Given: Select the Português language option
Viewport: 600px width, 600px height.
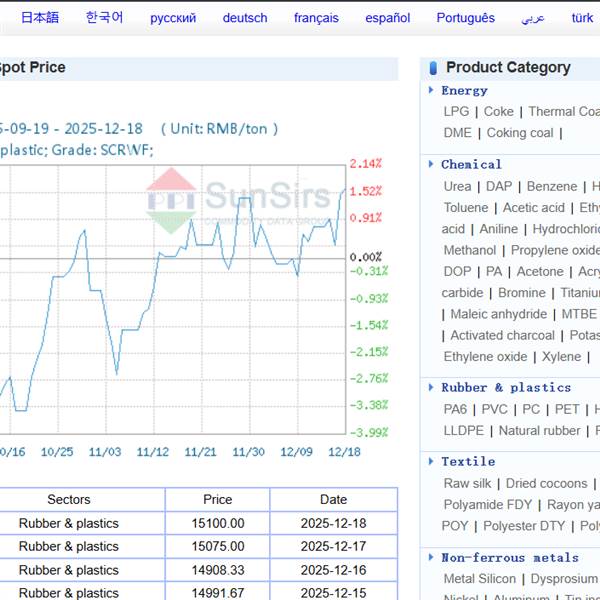Looking at the screenshot, I should pyautogui.click(x=465, y=18).
